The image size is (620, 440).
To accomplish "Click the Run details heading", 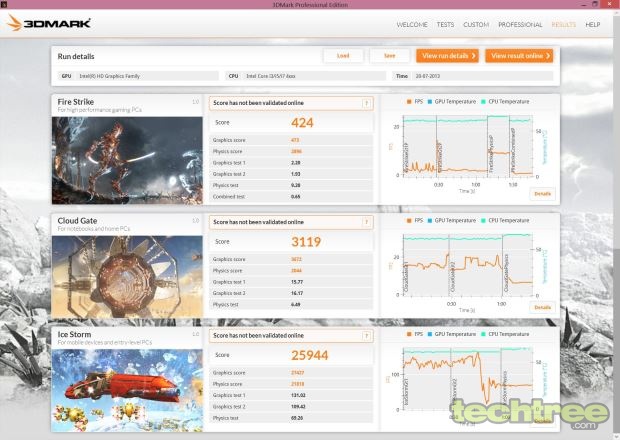I will [76, 57].
